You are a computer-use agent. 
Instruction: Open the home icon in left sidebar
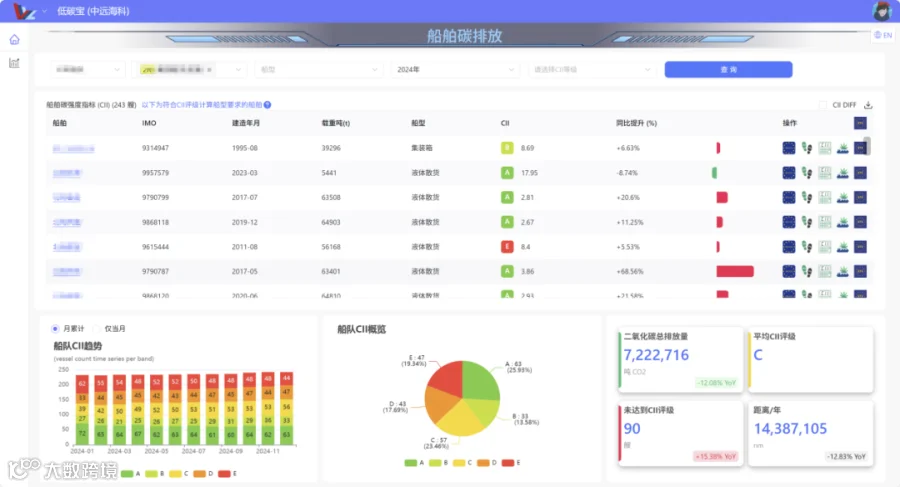pyautogui.click(x=14, y=40)
